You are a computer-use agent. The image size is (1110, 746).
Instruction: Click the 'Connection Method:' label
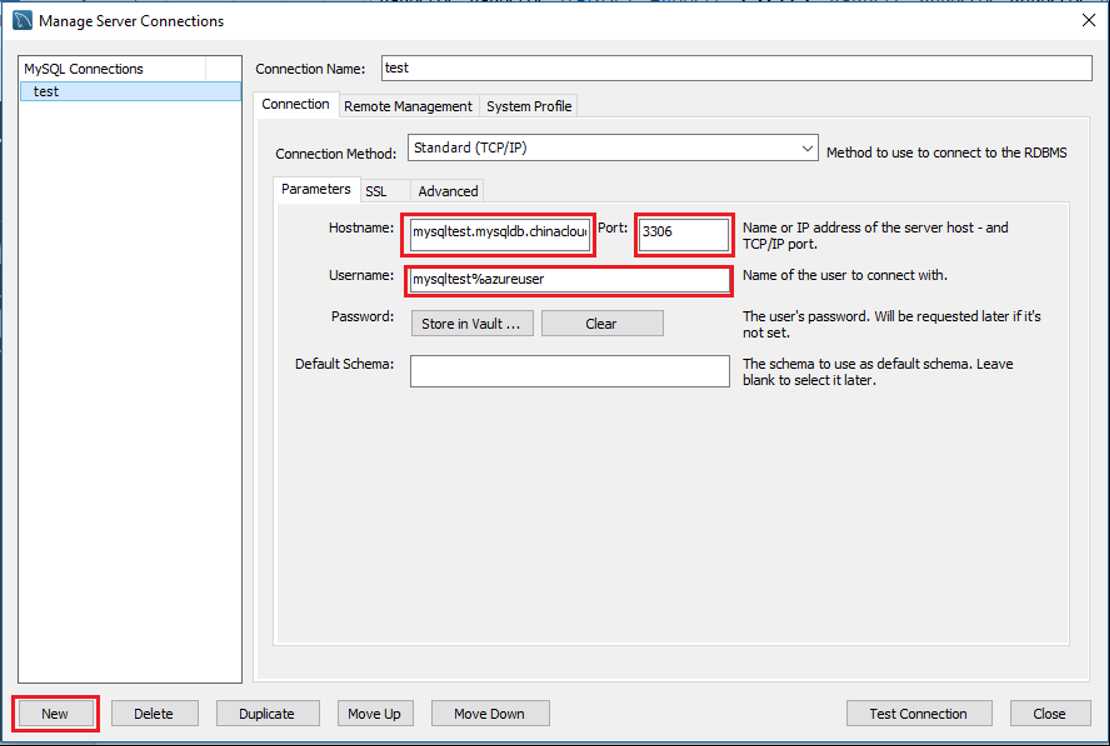336,153
